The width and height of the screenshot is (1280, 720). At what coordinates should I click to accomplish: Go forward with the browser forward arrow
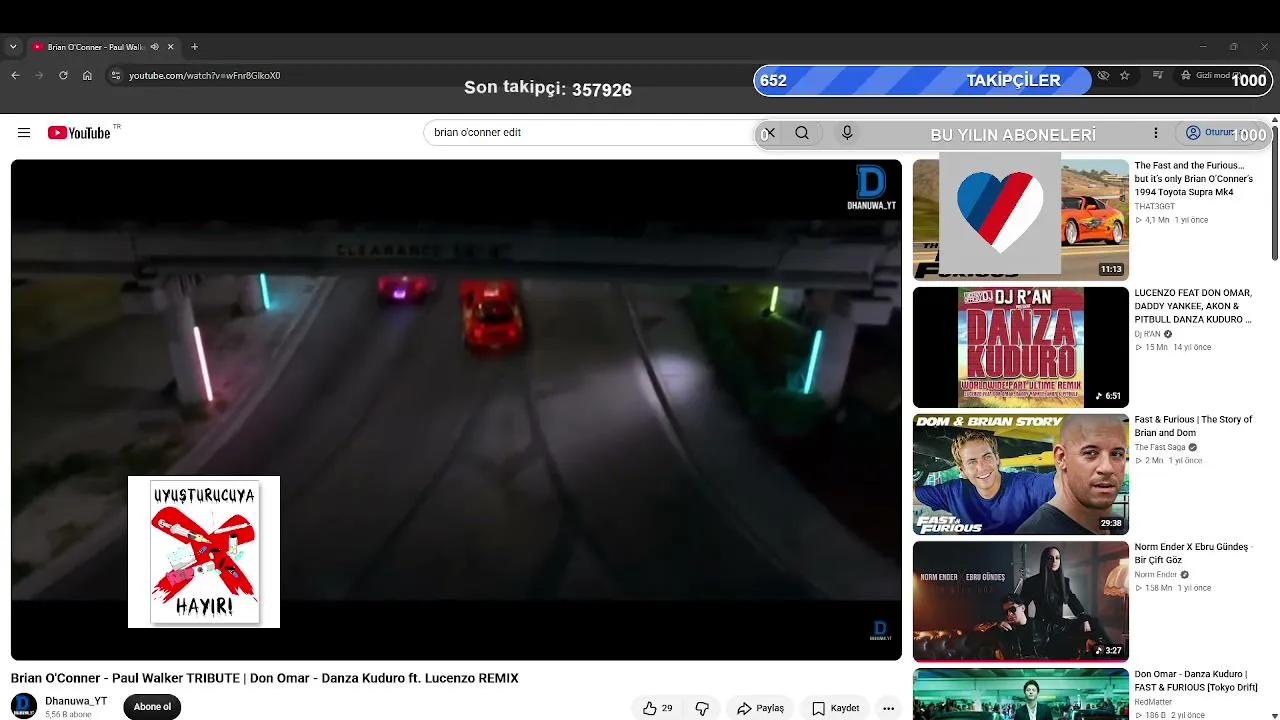[39, 75]
